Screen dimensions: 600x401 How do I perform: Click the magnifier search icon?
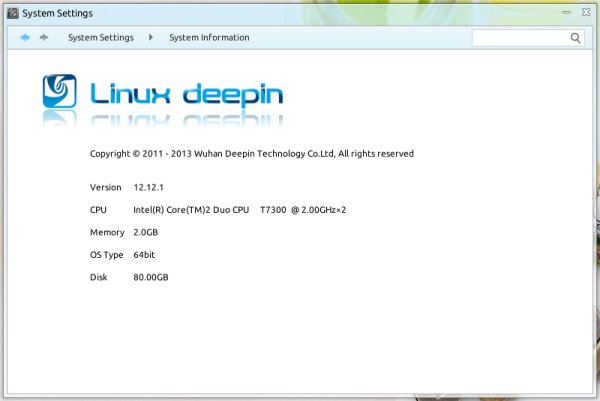coord(576,38)
